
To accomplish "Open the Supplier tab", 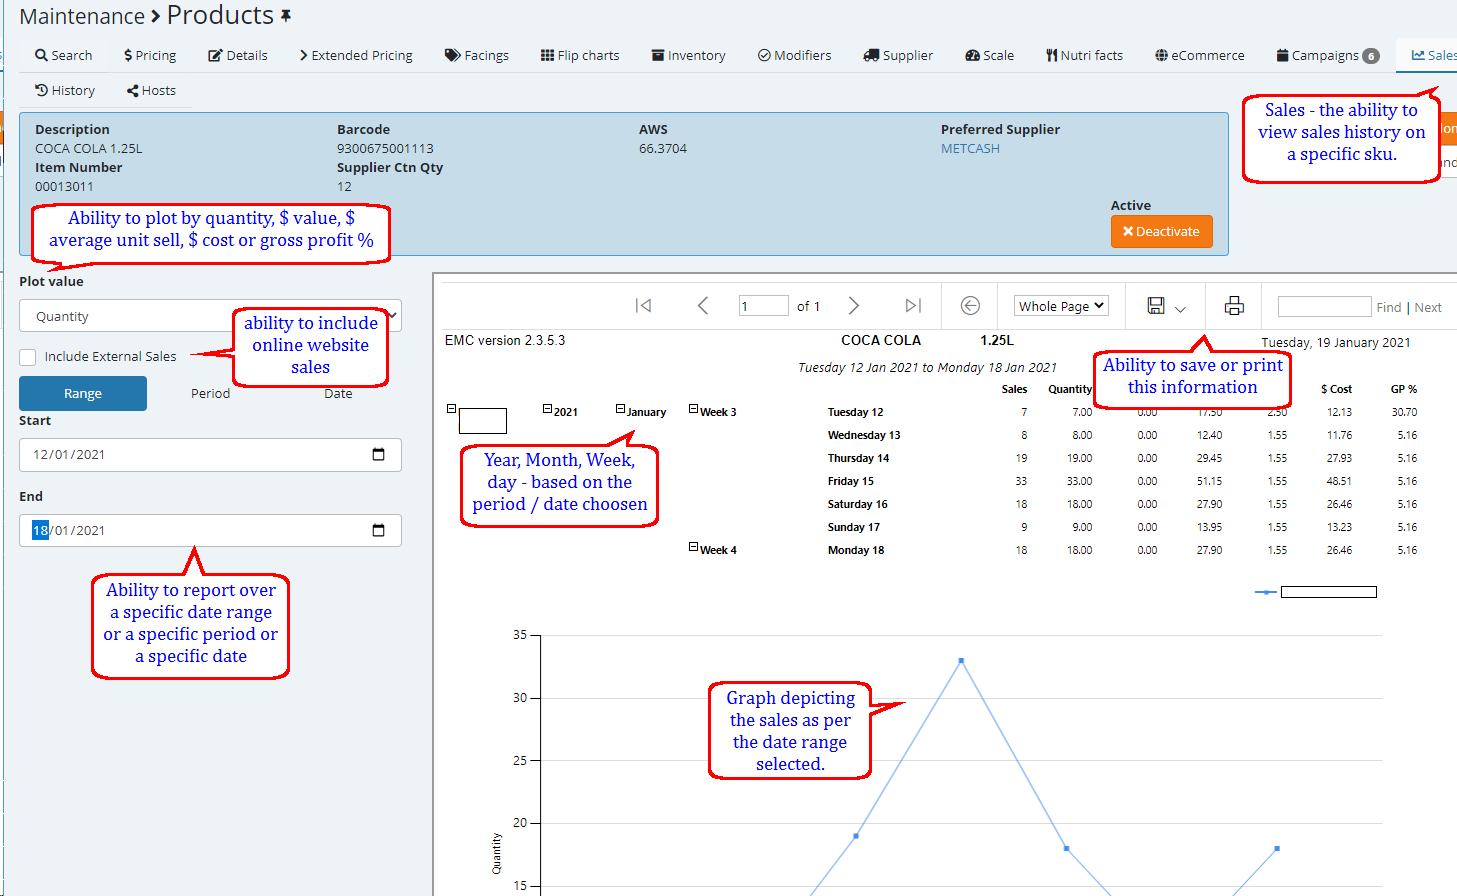I will (x=898, y=55).
